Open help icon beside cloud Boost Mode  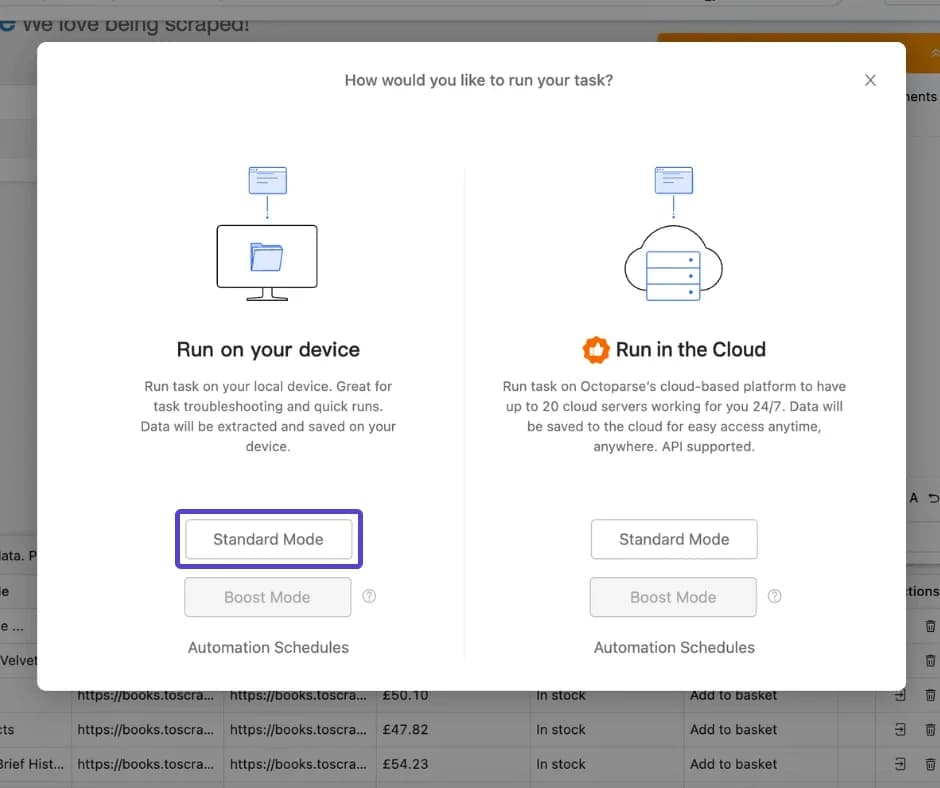(774, 597)
